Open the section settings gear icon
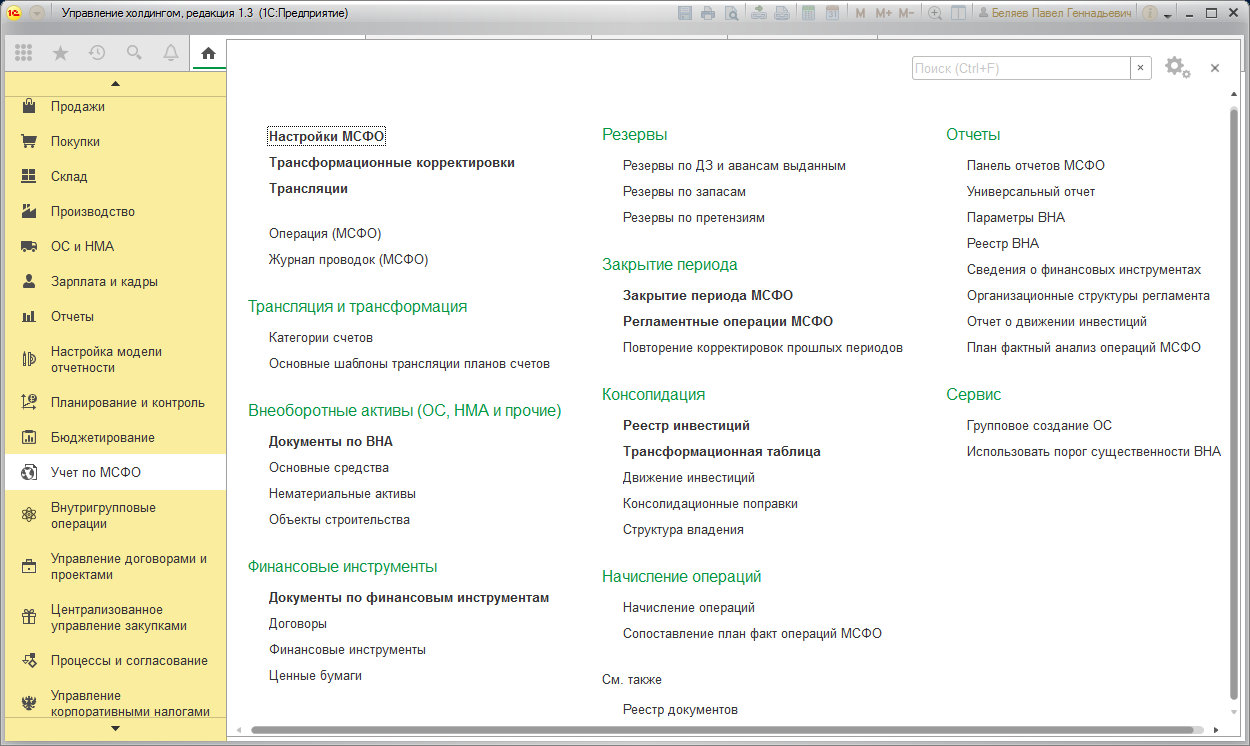 click(x=1177, y=68)
